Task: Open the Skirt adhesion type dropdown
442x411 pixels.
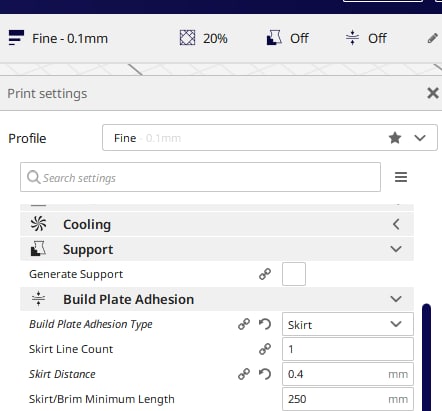Action: coord(348,324)
